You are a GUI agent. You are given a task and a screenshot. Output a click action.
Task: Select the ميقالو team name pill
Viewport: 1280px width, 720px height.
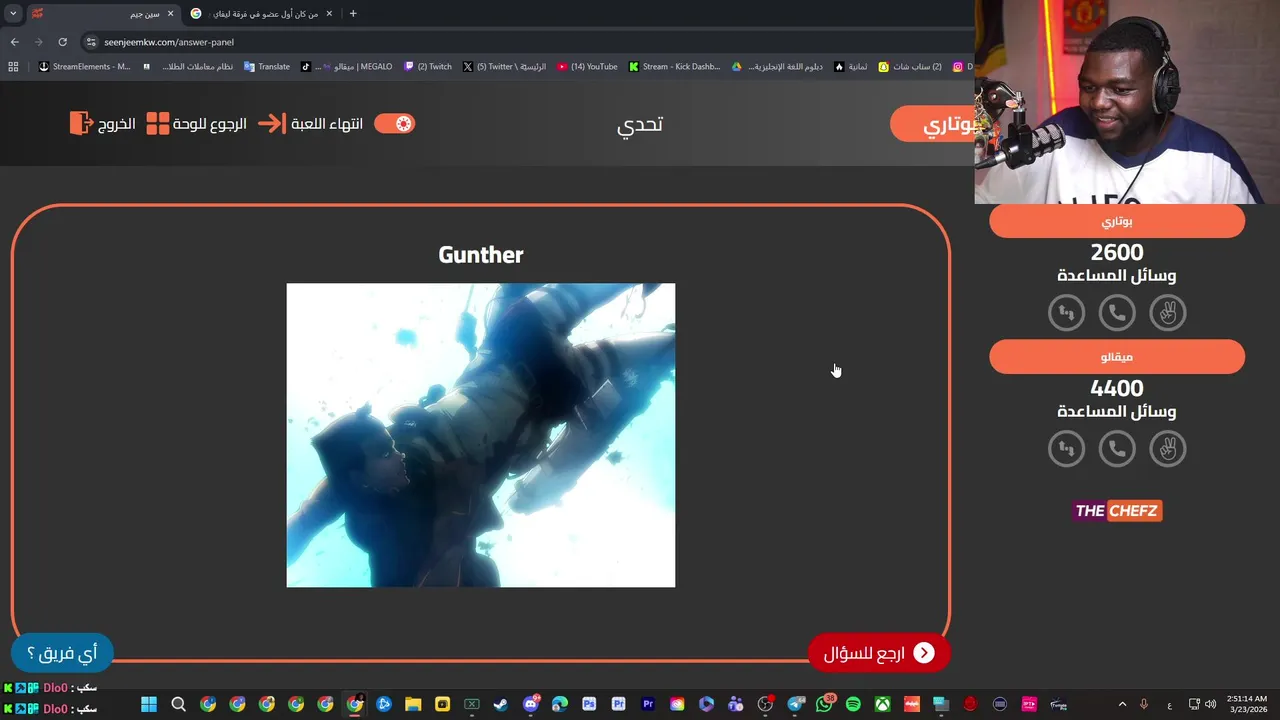point(1117,357)
